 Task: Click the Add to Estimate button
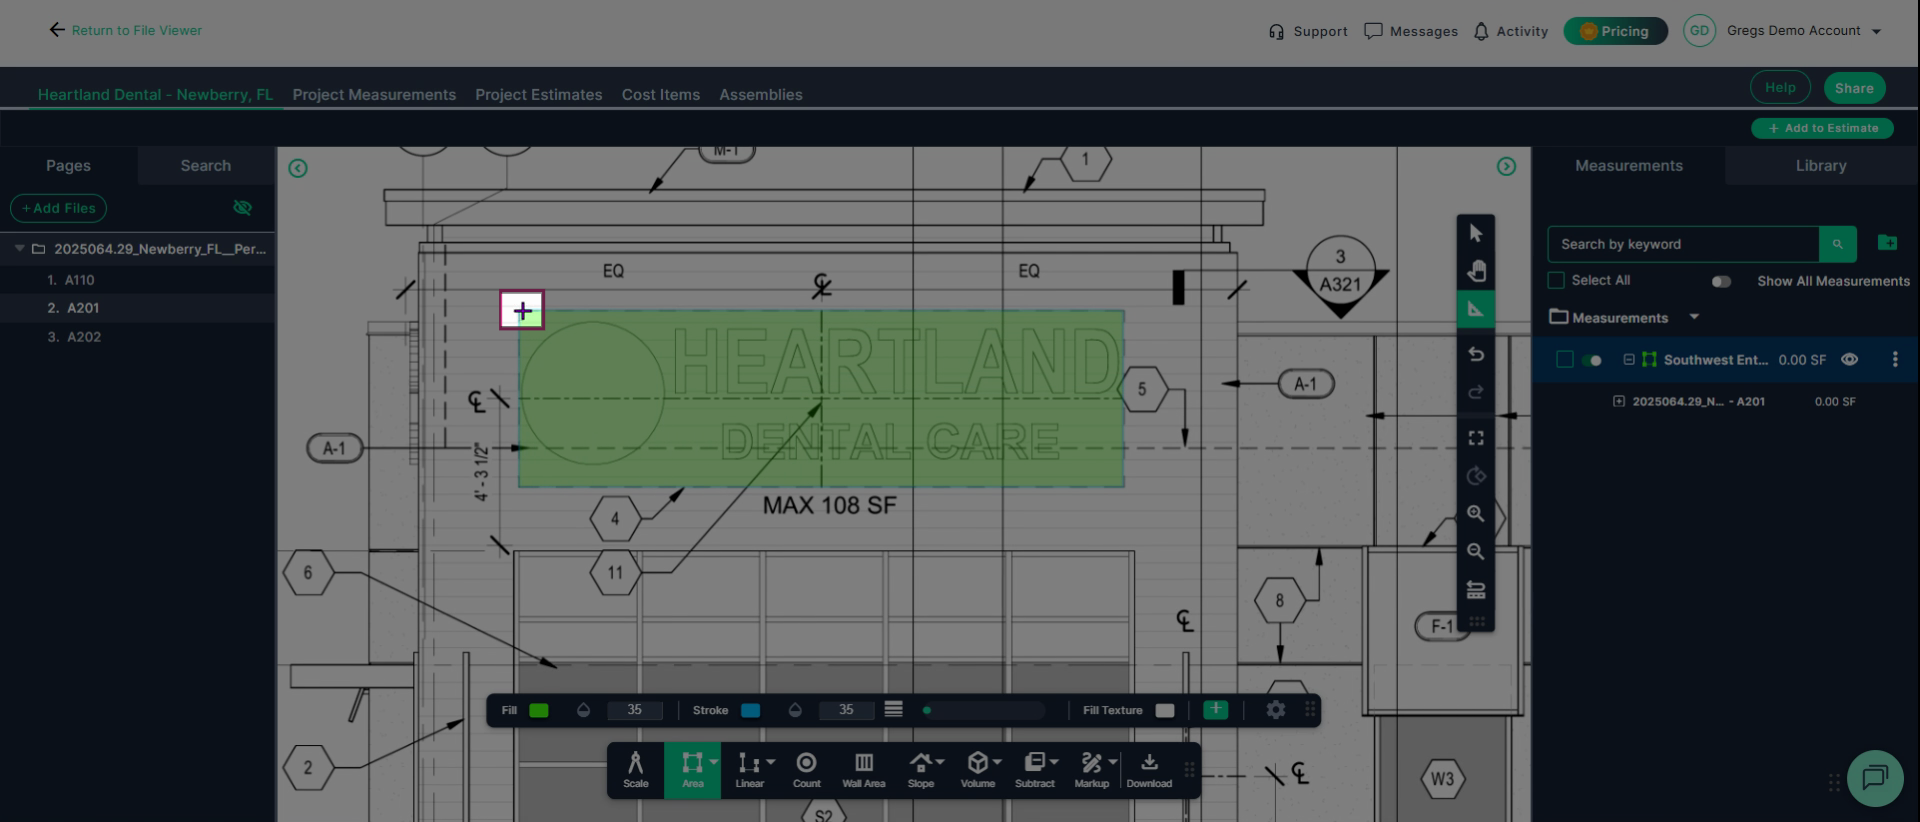1823,128
